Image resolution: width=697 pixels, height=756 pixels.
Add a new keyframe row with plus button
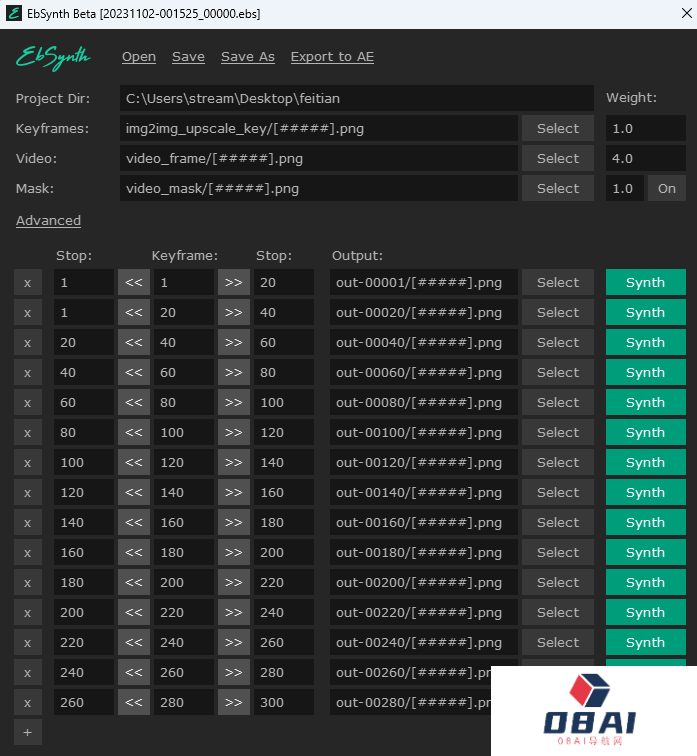coord(27,732)
